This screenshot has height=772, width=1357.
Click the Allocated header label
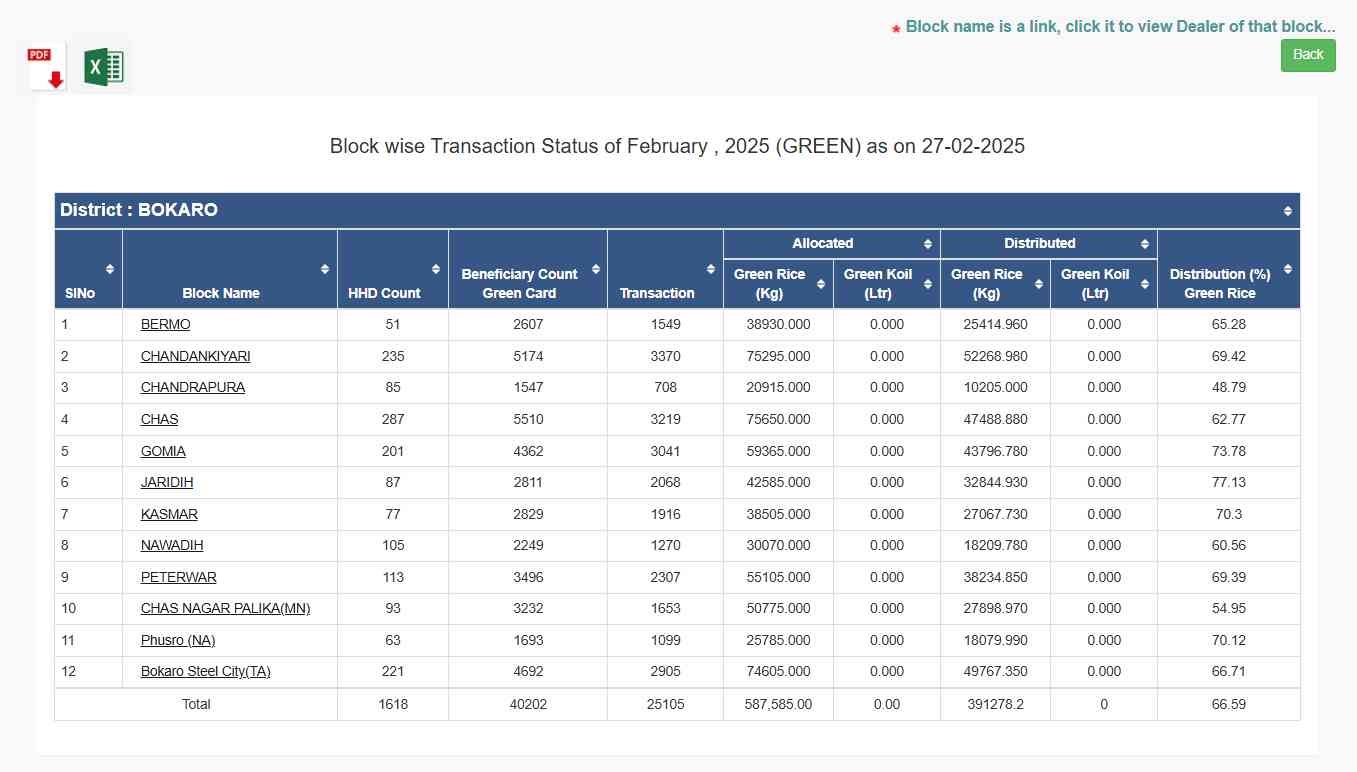coord(823,243)
